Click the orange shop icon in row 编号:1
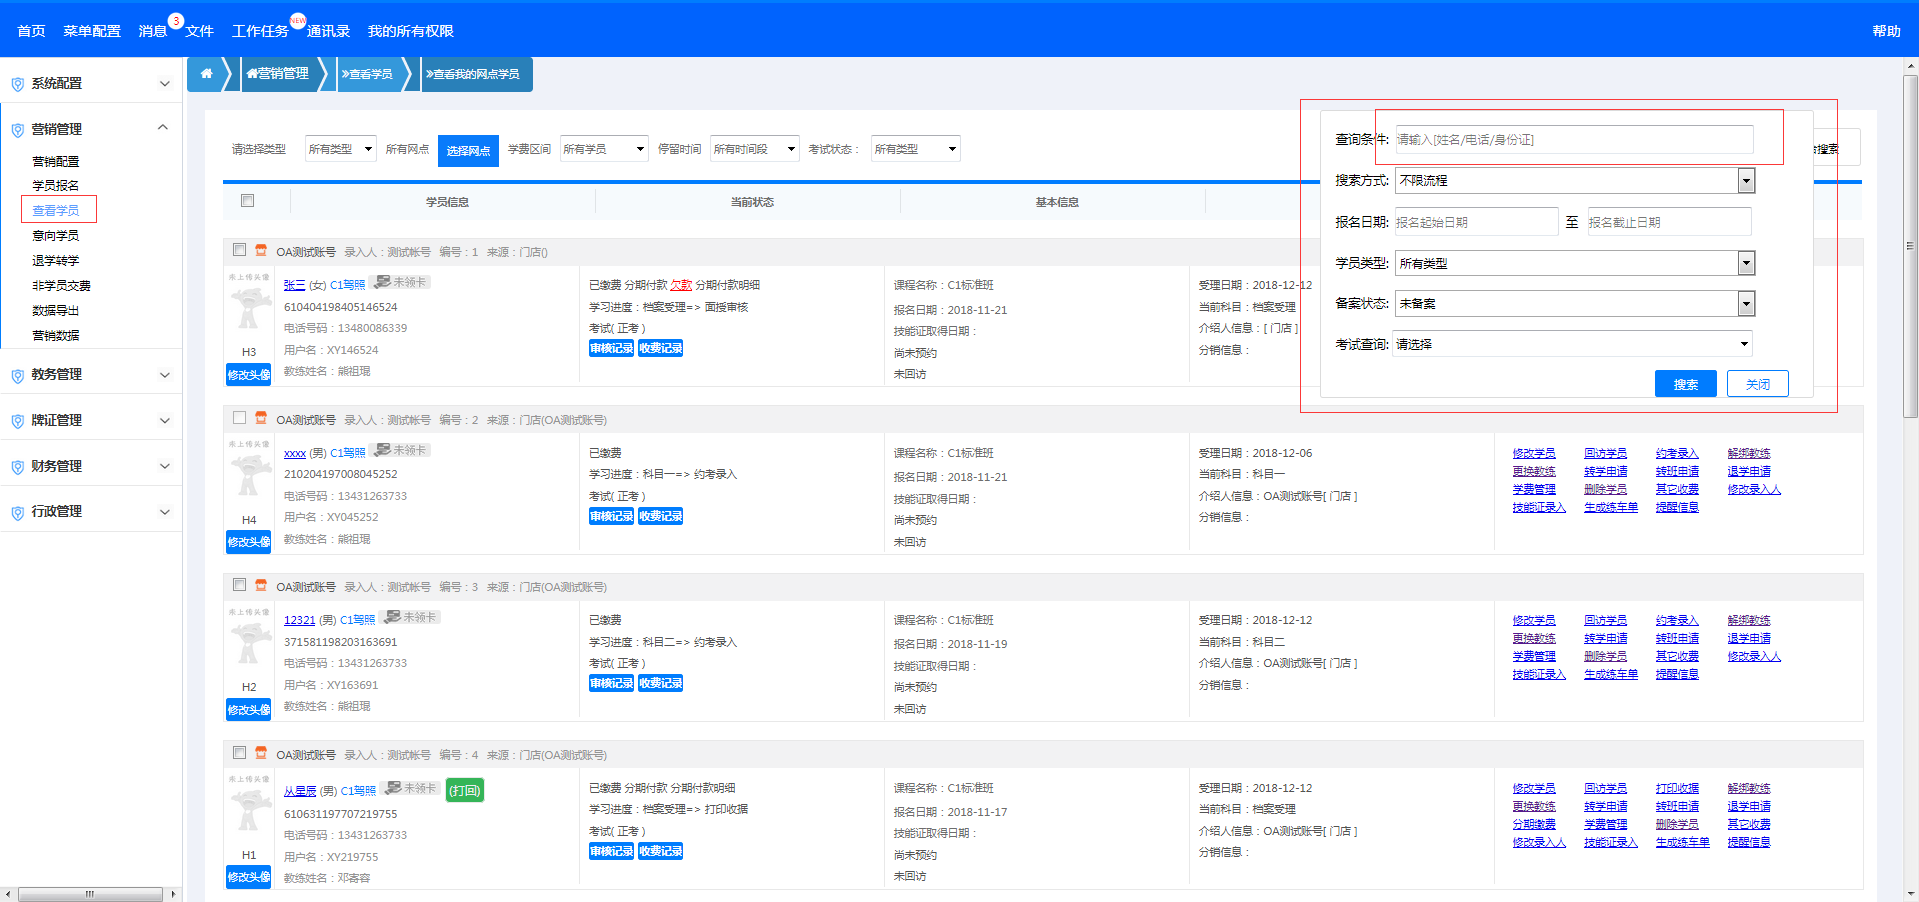This screenshot has width=1919, height=902. (x=261, y=250)
